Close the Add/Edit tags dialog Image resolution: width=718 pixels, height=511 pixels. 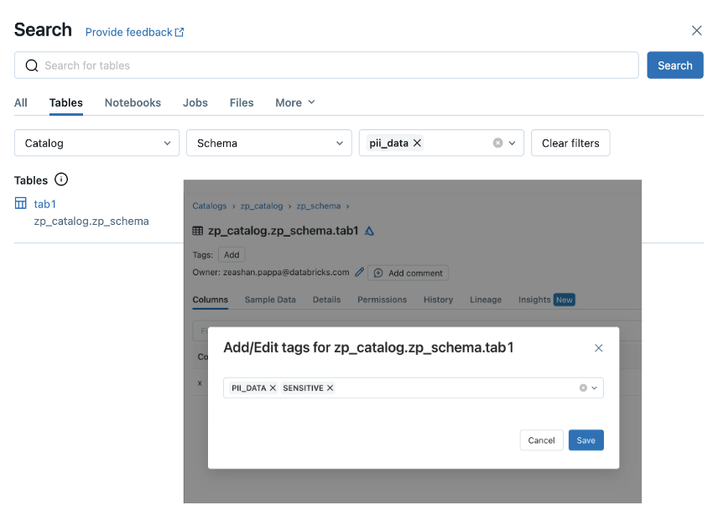(x=599, y=348)
